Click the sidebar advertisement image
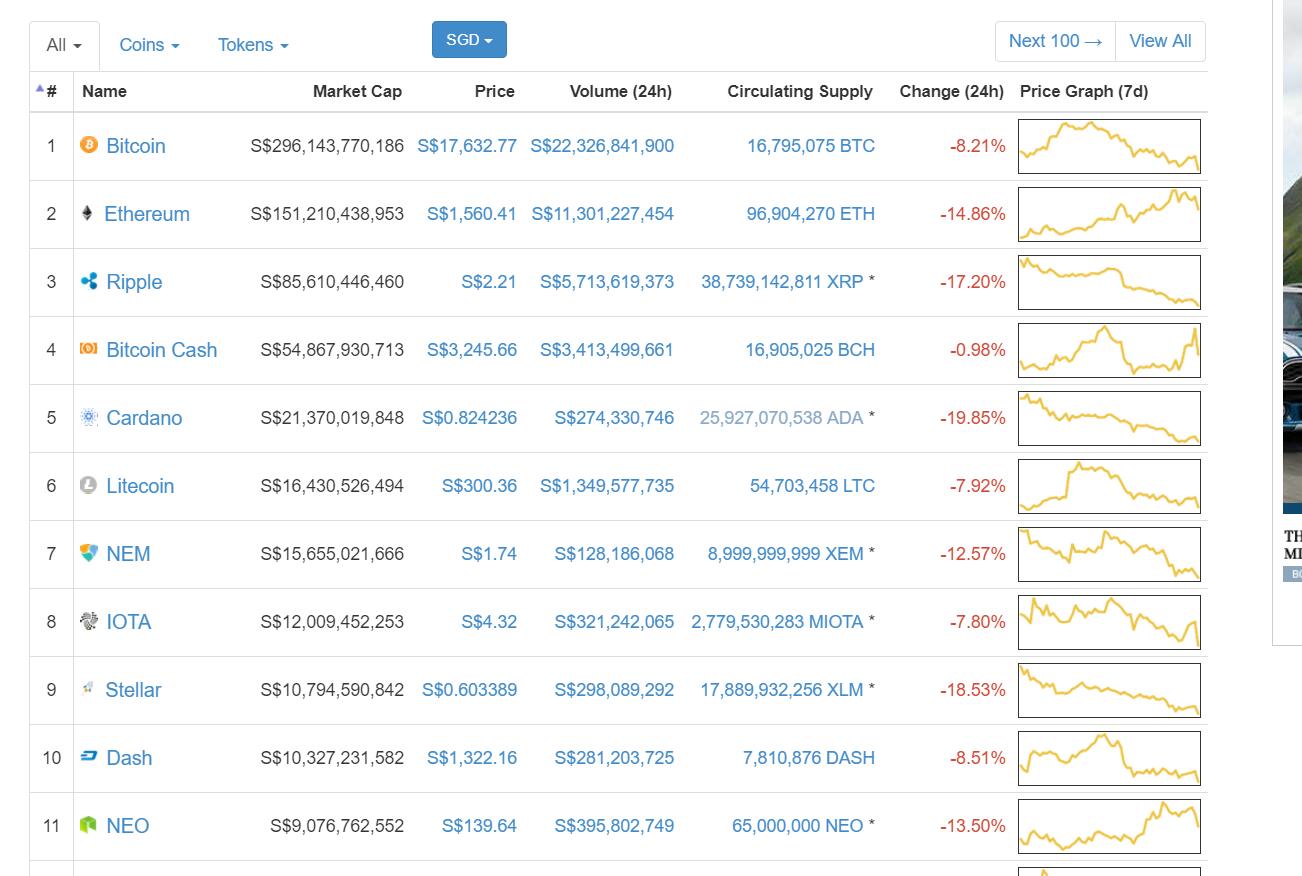This screenshot has width=1302, height=876. click(1292, 255)
